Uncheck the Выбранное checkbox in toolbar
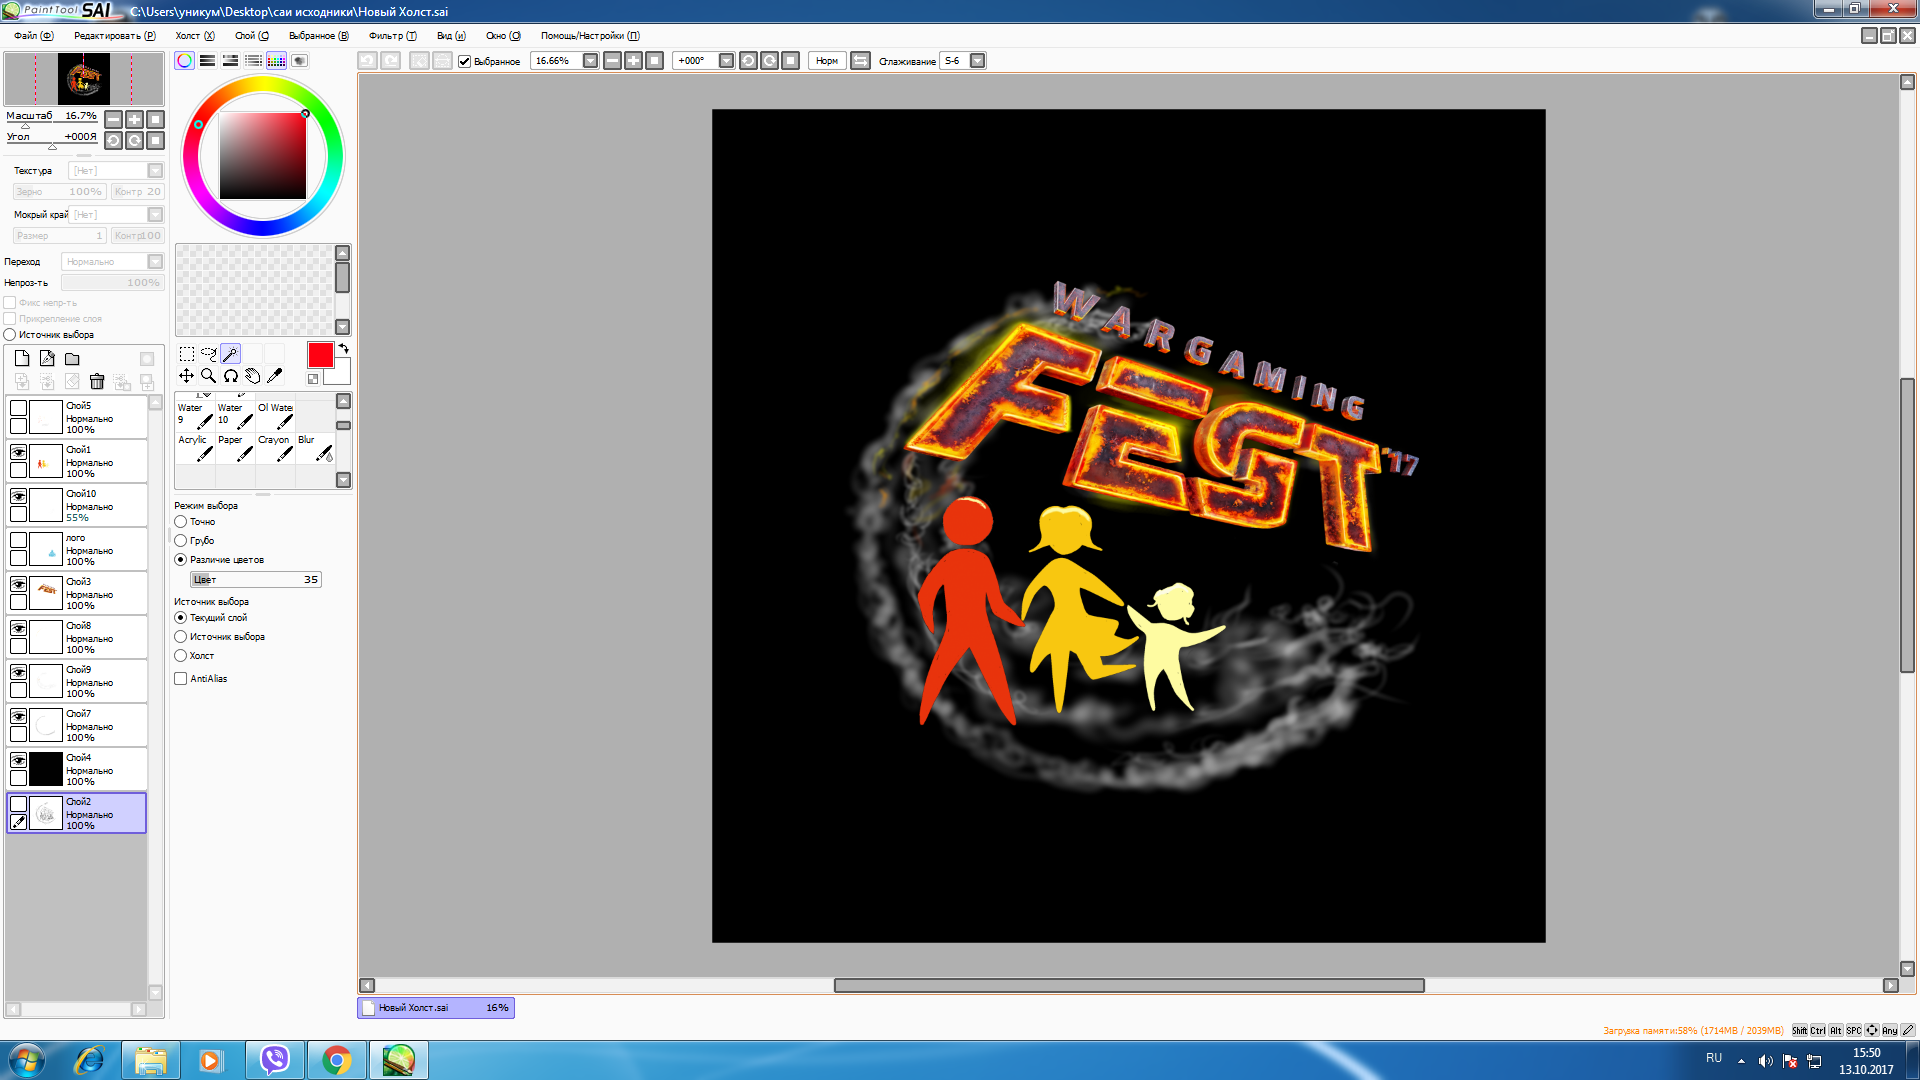Image resolution: width=1920 pixels, height=1080 pixels. [464, 62]
